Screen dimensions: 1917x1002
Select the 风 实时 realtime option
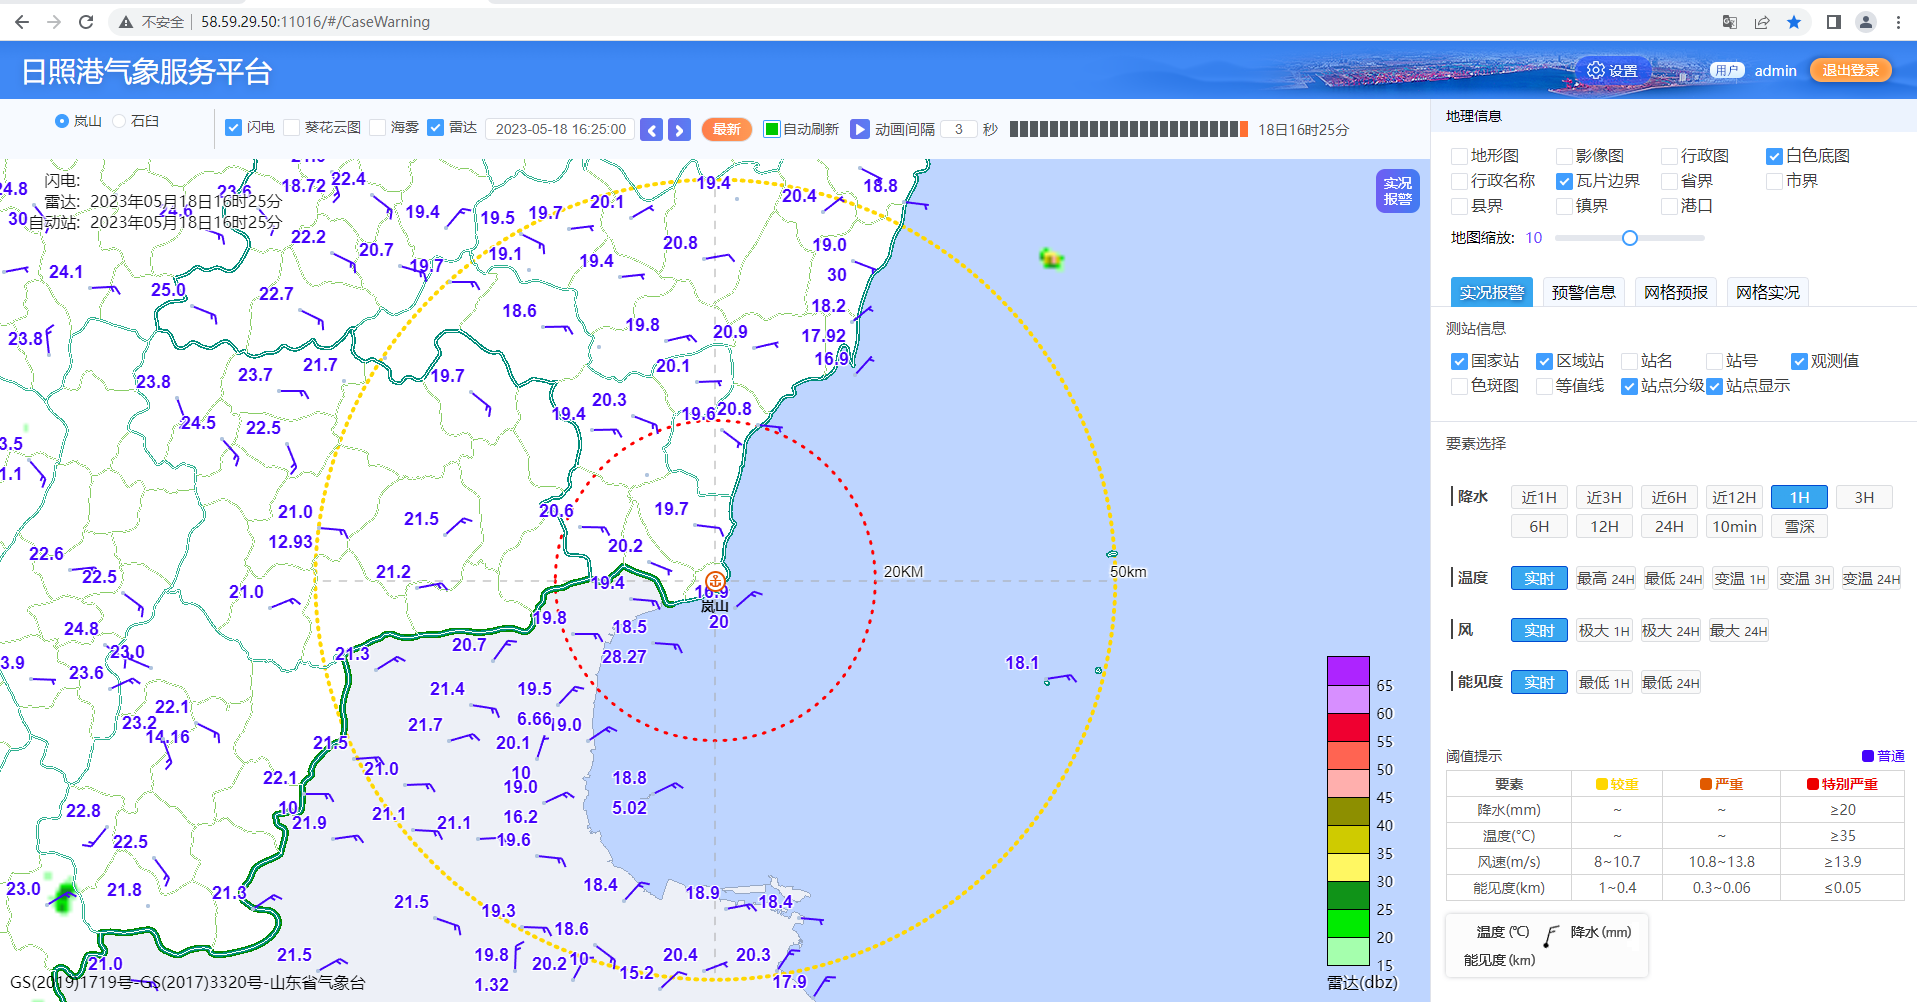click(x=1539, y=630)
